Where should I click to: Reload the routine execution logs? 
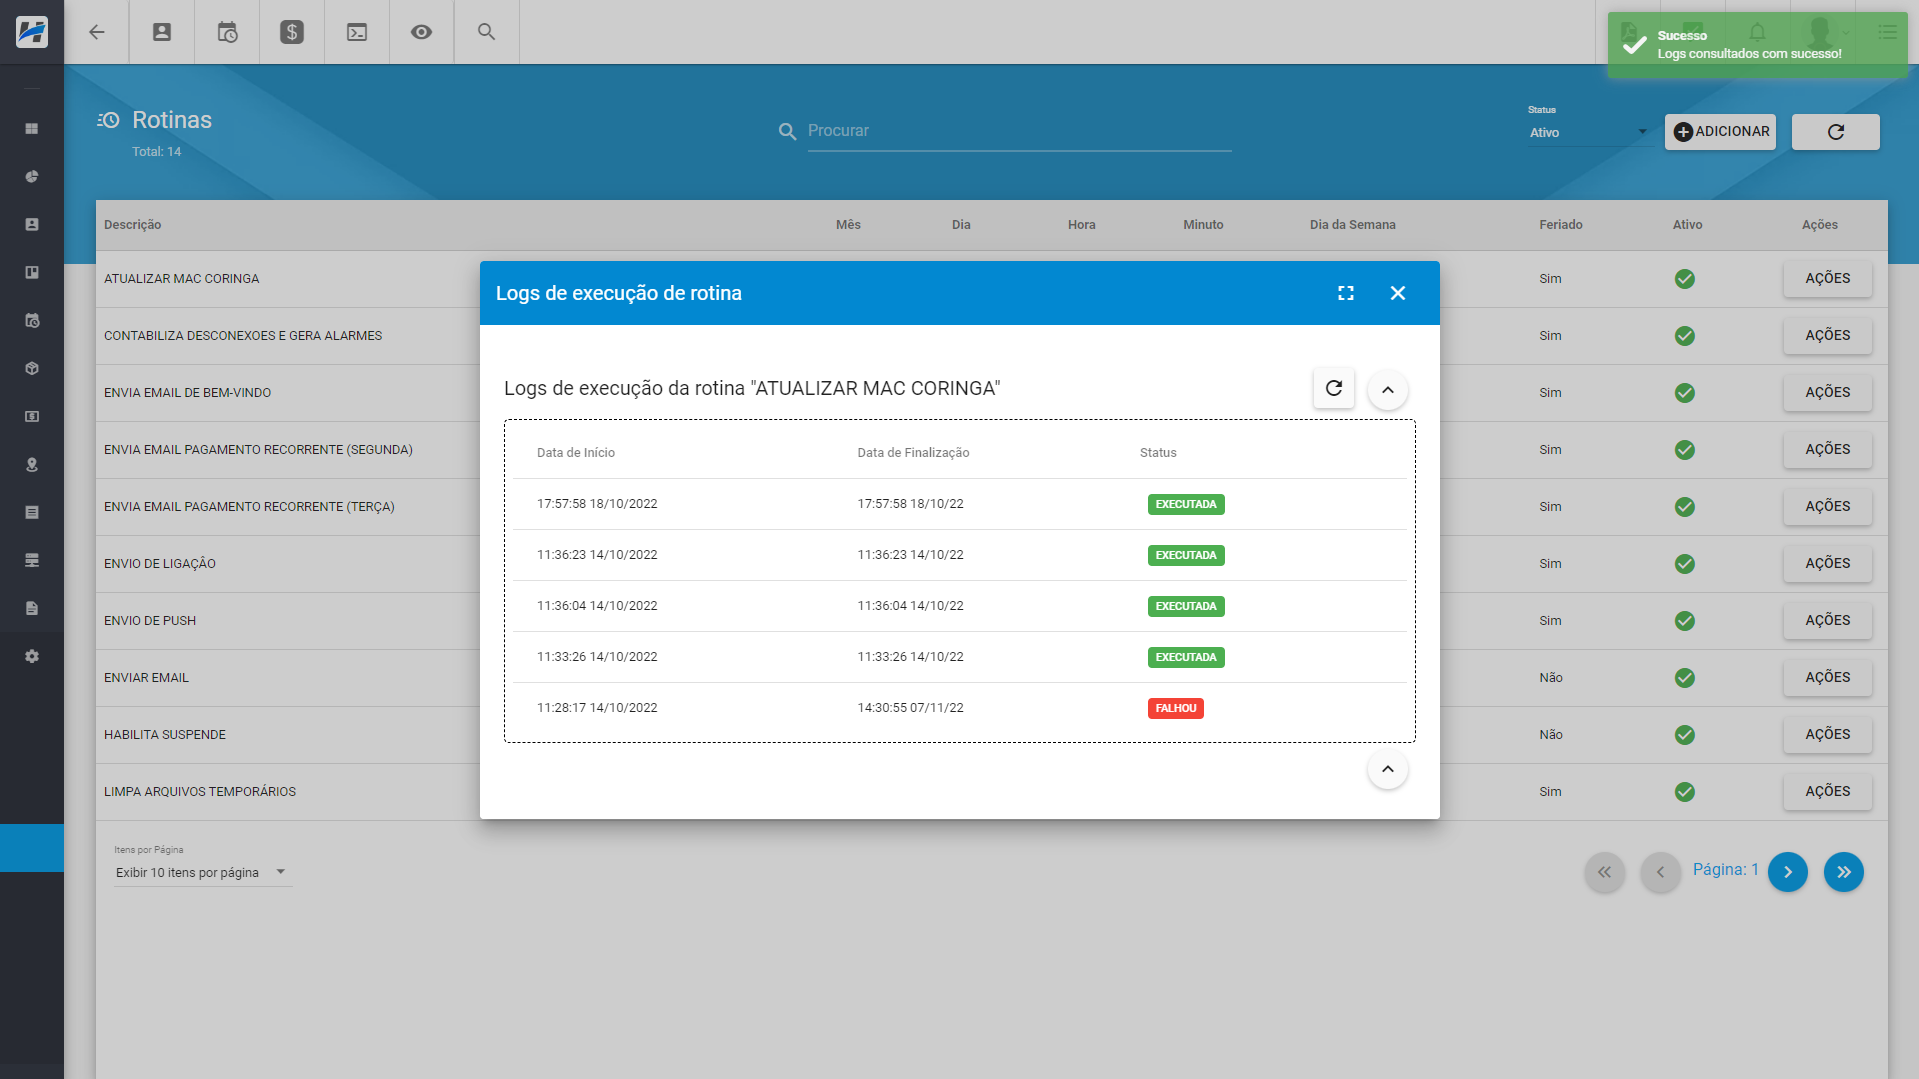(1334, 389)
